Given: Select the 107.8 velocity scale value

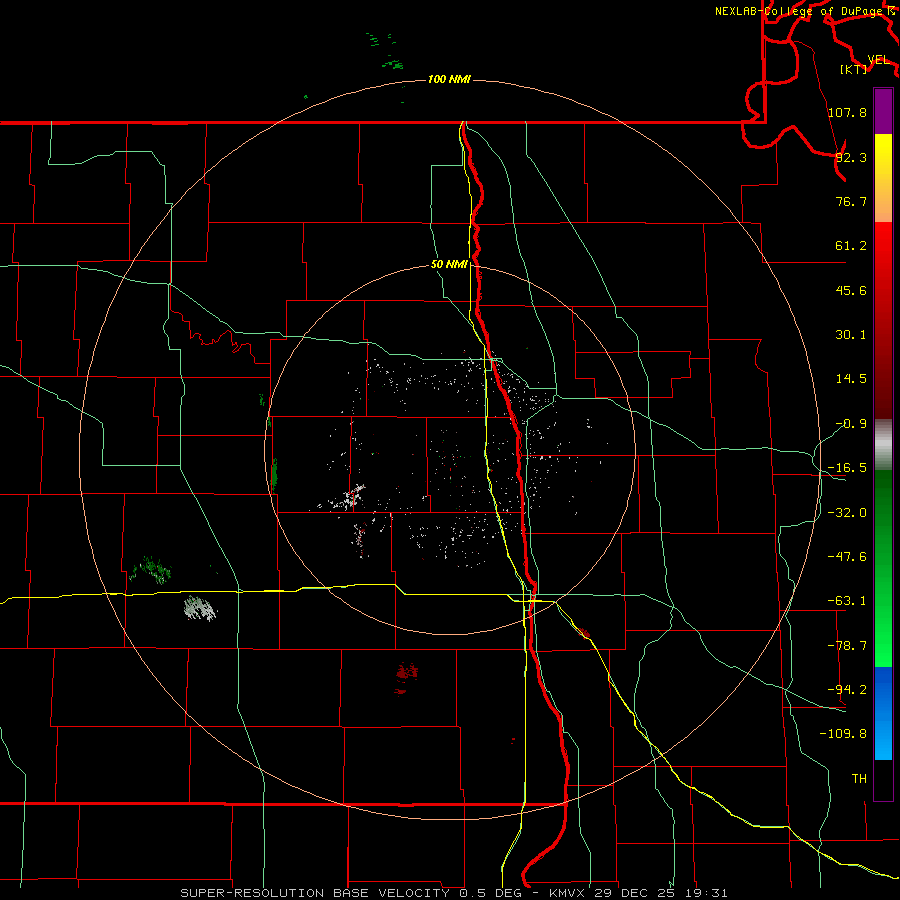Looking at the screenshot, I should (x=847, y=112).
